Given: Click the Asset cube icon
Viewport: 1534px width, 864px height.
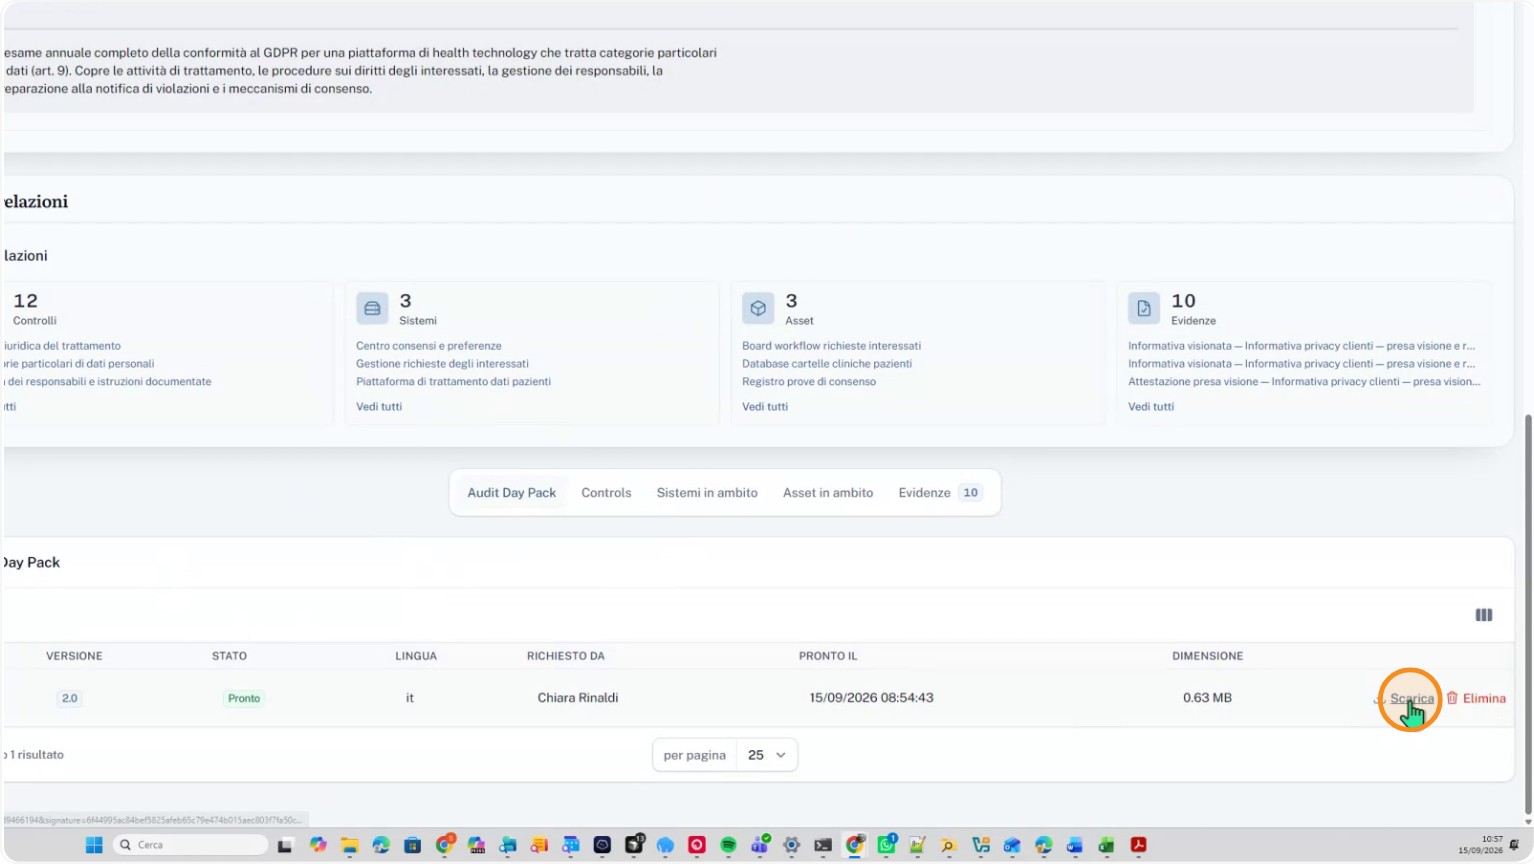Looking at the screenshot, I should [x=758, y=308].
